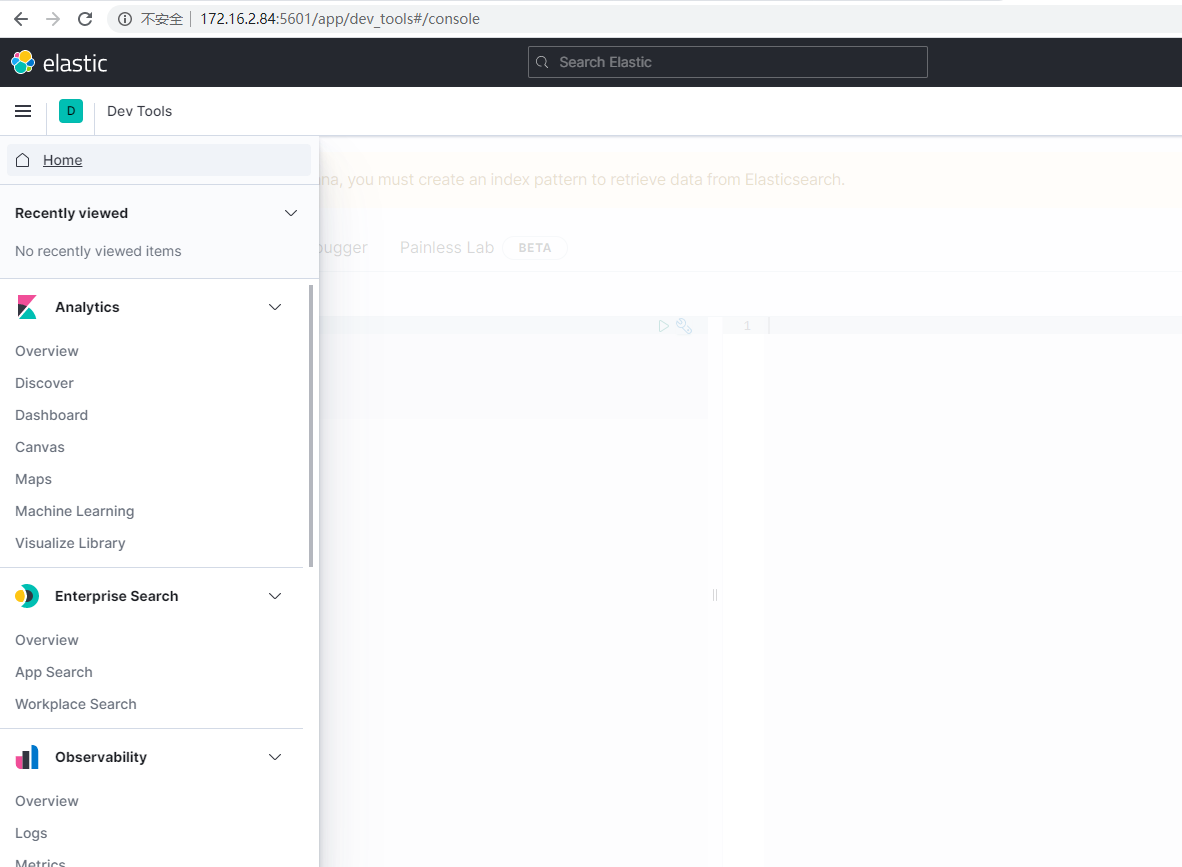Click the Elastic logo
The width and height of the screenshot is (1182, 867).
click(60, 63)
